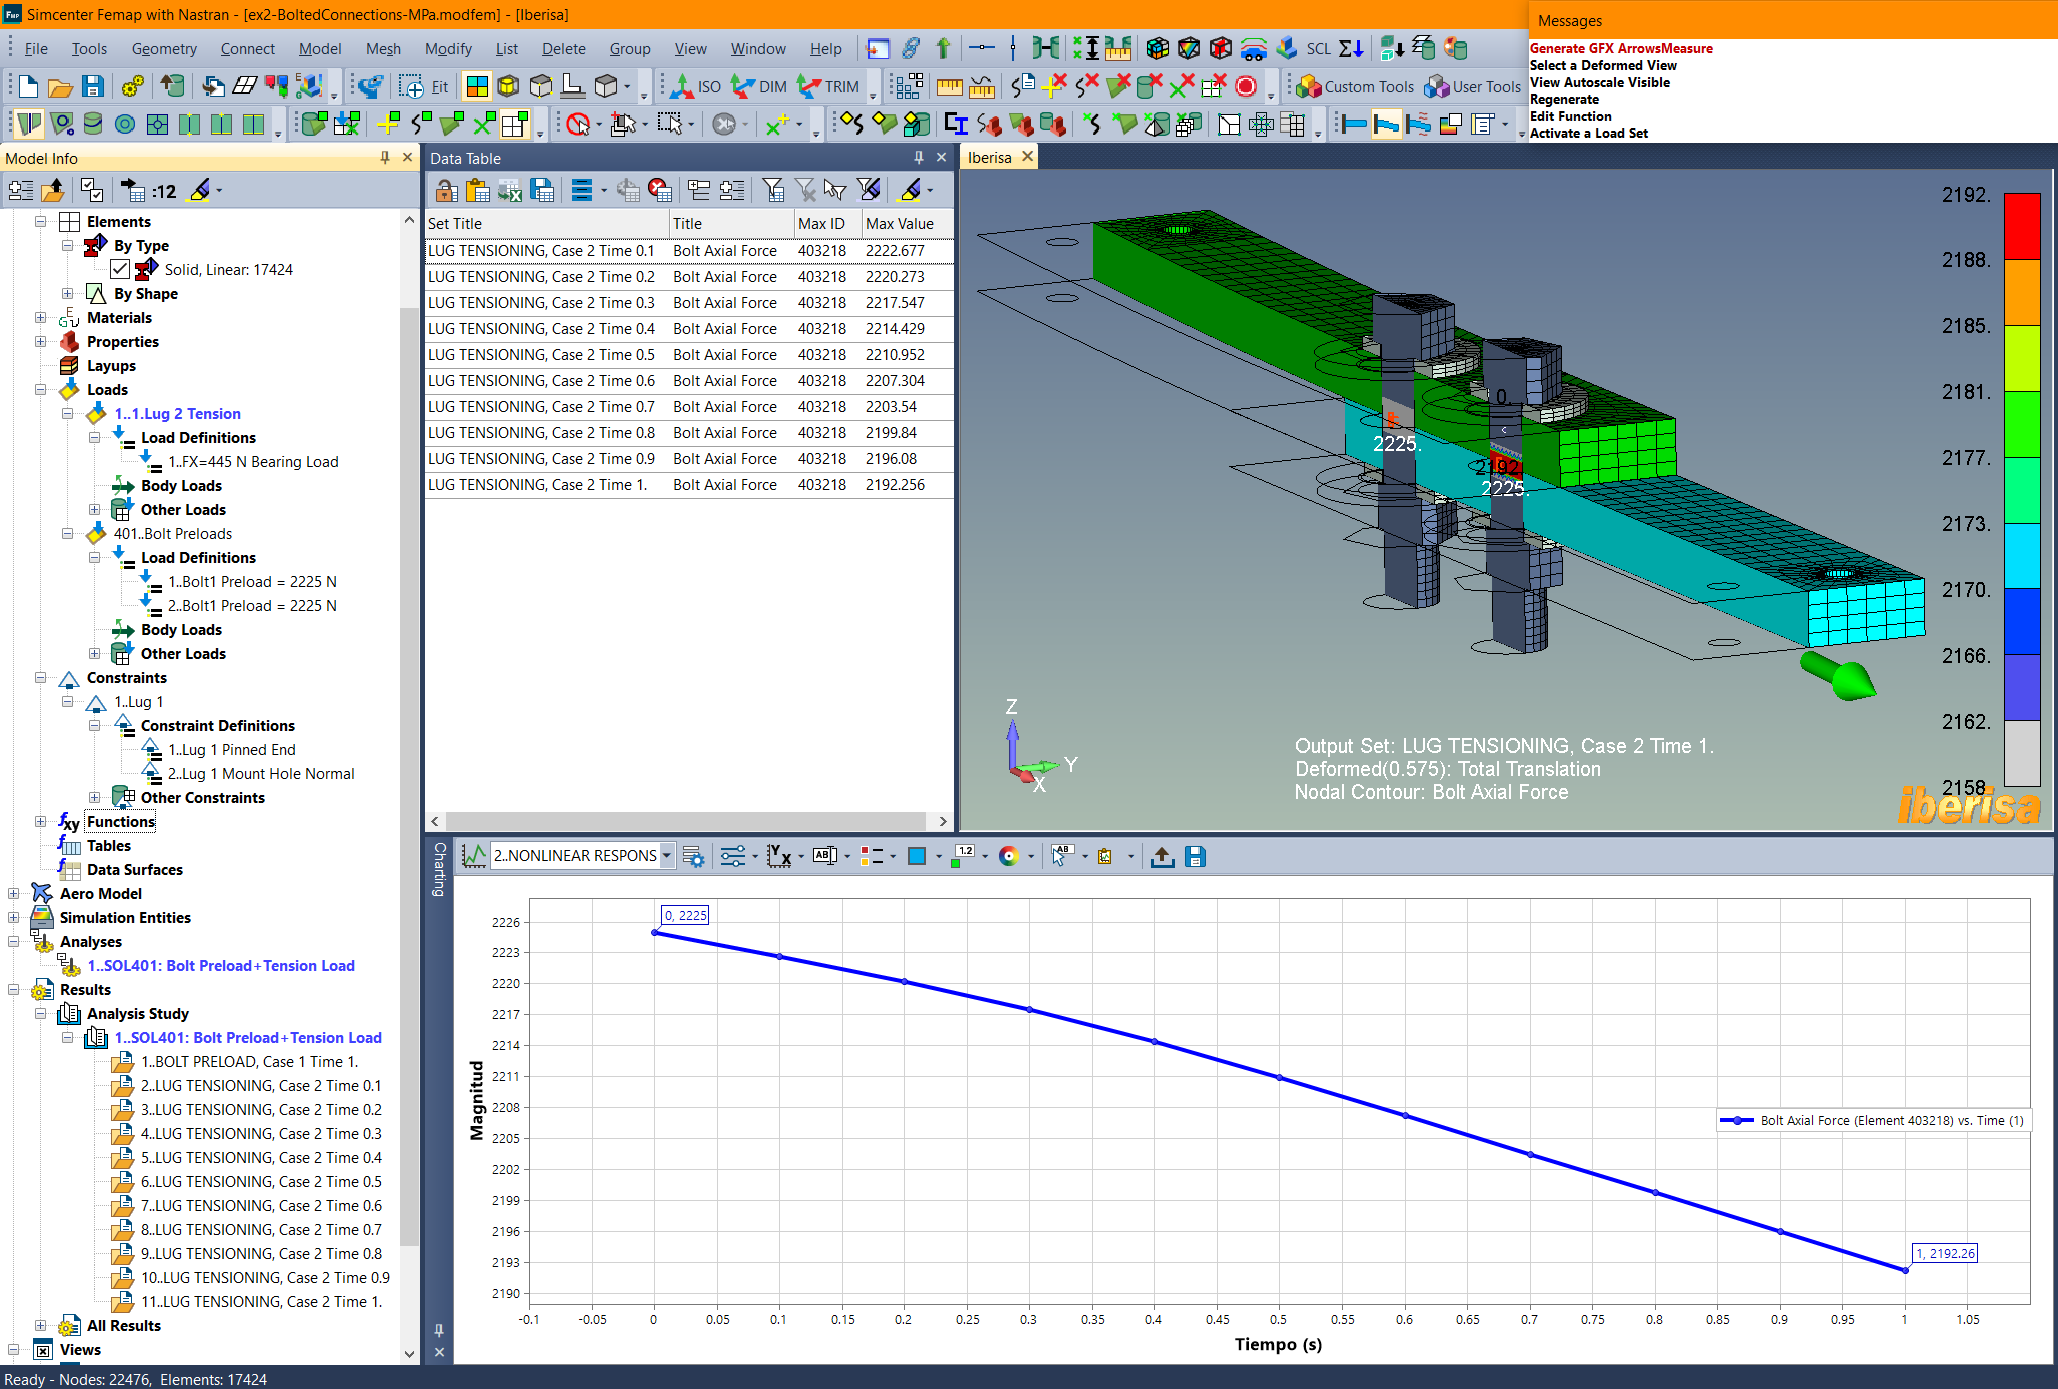
Task: Click the chart blue background color square
Action: coord(917,856)
